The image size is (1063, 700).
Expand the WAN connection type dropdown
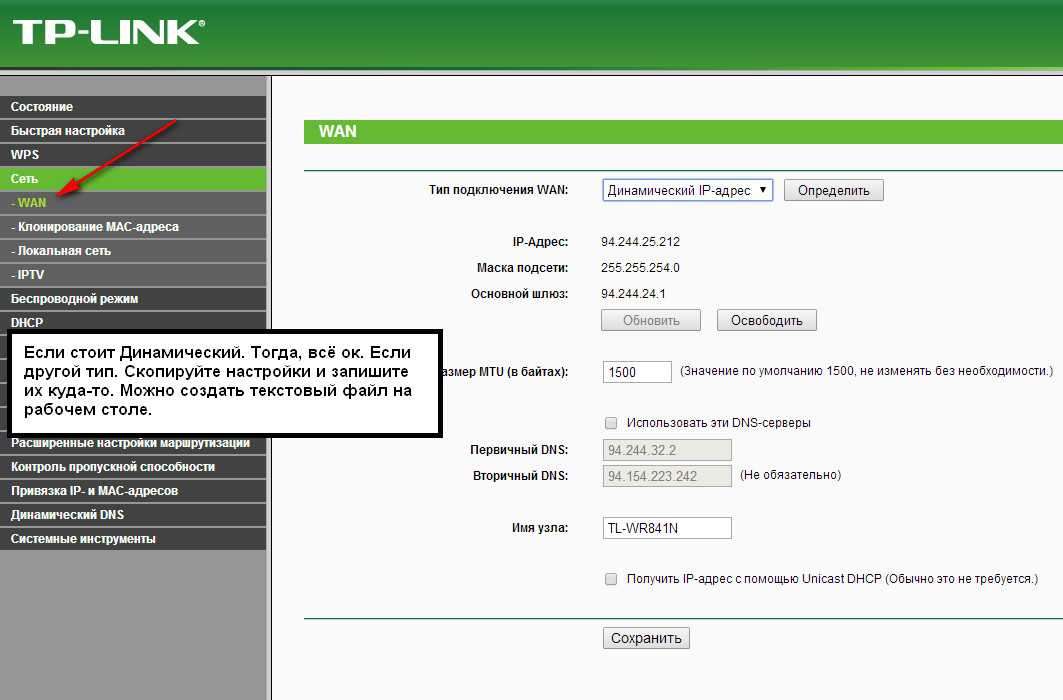point(687,190)
